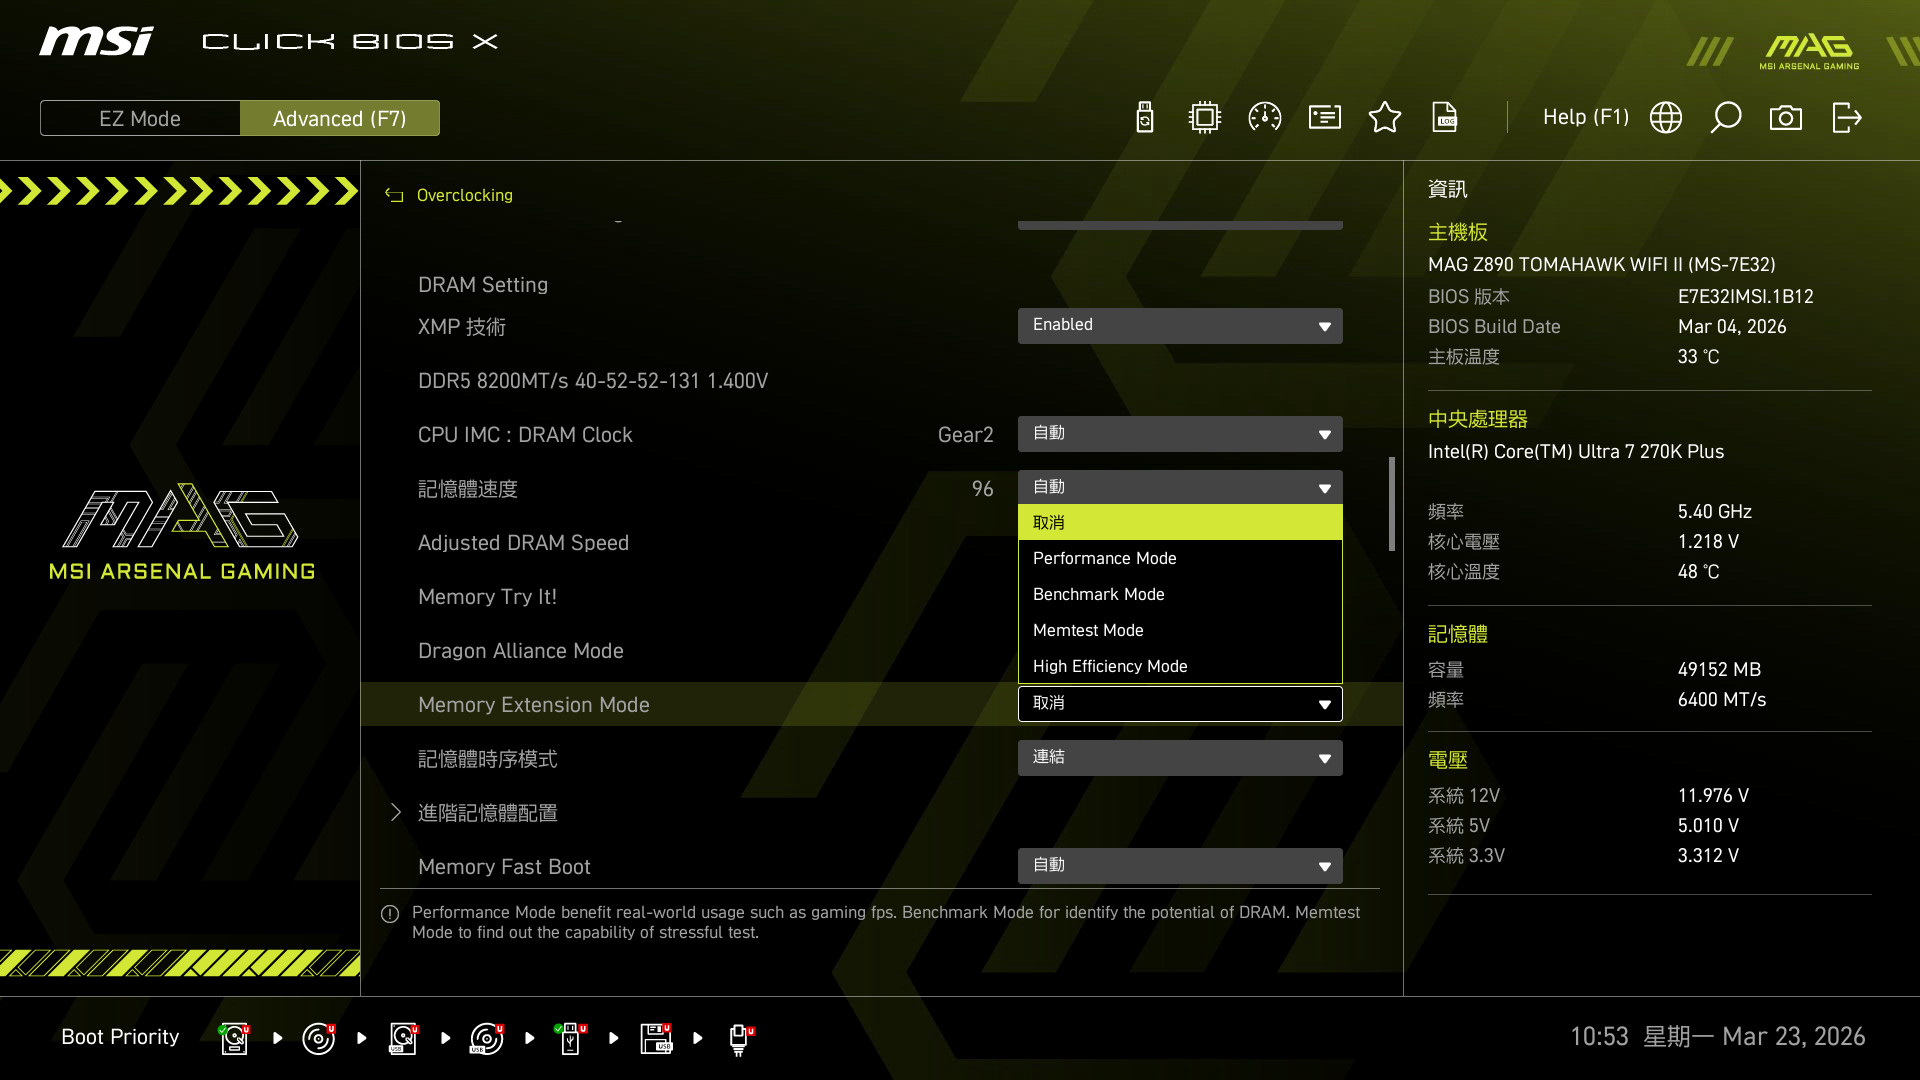Click the settings list vertical scrollbar
Screen dimensions: 1920x1080
coord(1391,504)
